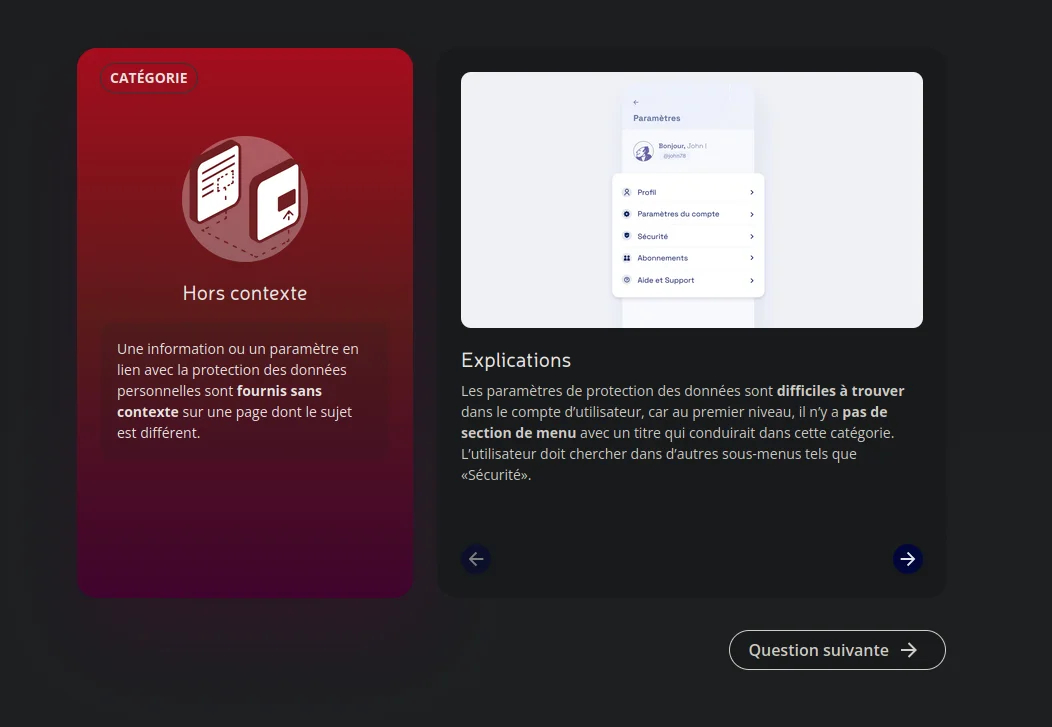Click the back arrow above Paramètres

[636, 102]
